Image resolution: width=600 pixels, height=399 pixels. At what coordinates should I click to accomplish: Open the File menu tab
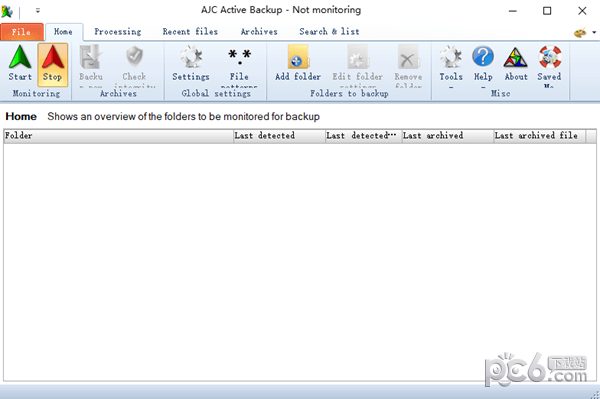(21, 32)
